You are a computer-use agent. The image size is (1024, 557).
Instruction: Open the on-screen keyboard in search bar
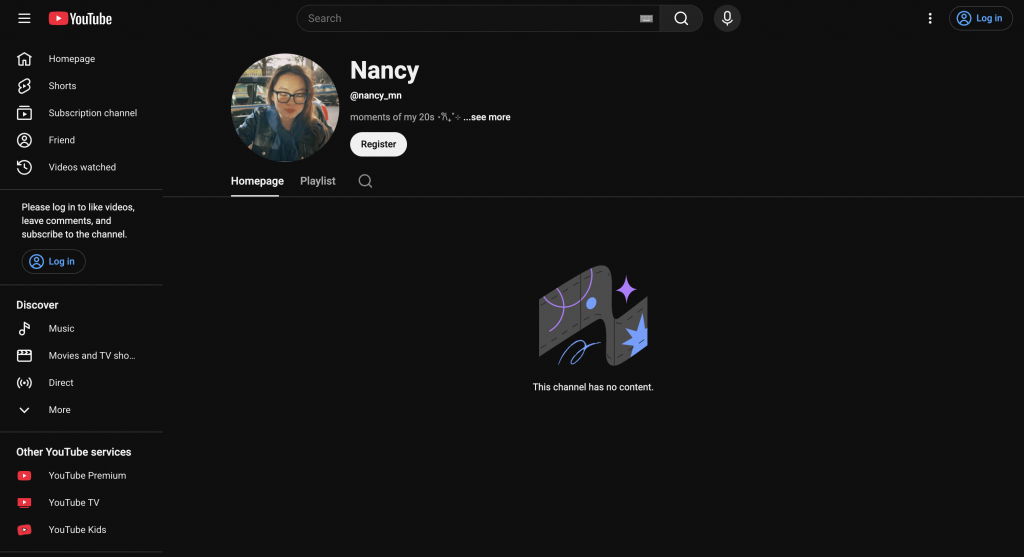(646, 18)
